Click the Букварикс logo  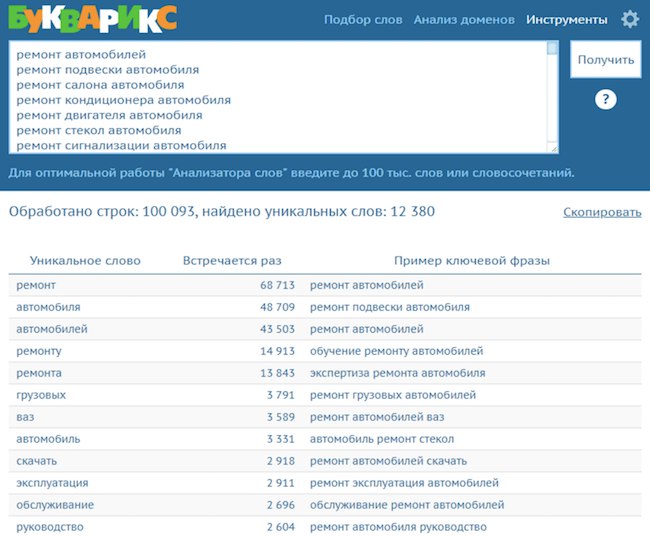tap(93, 19)
